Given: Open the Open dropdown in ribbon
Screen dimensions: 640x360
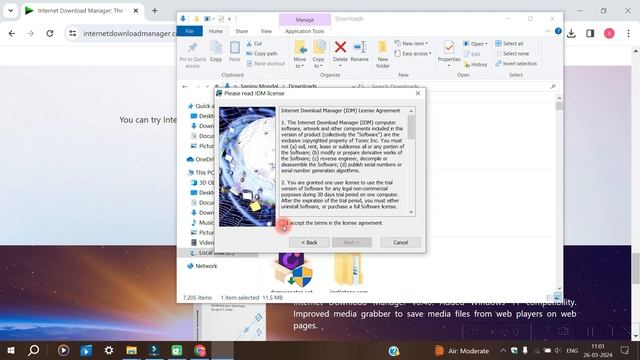Looking at the screenshot, I should [476, 44].
